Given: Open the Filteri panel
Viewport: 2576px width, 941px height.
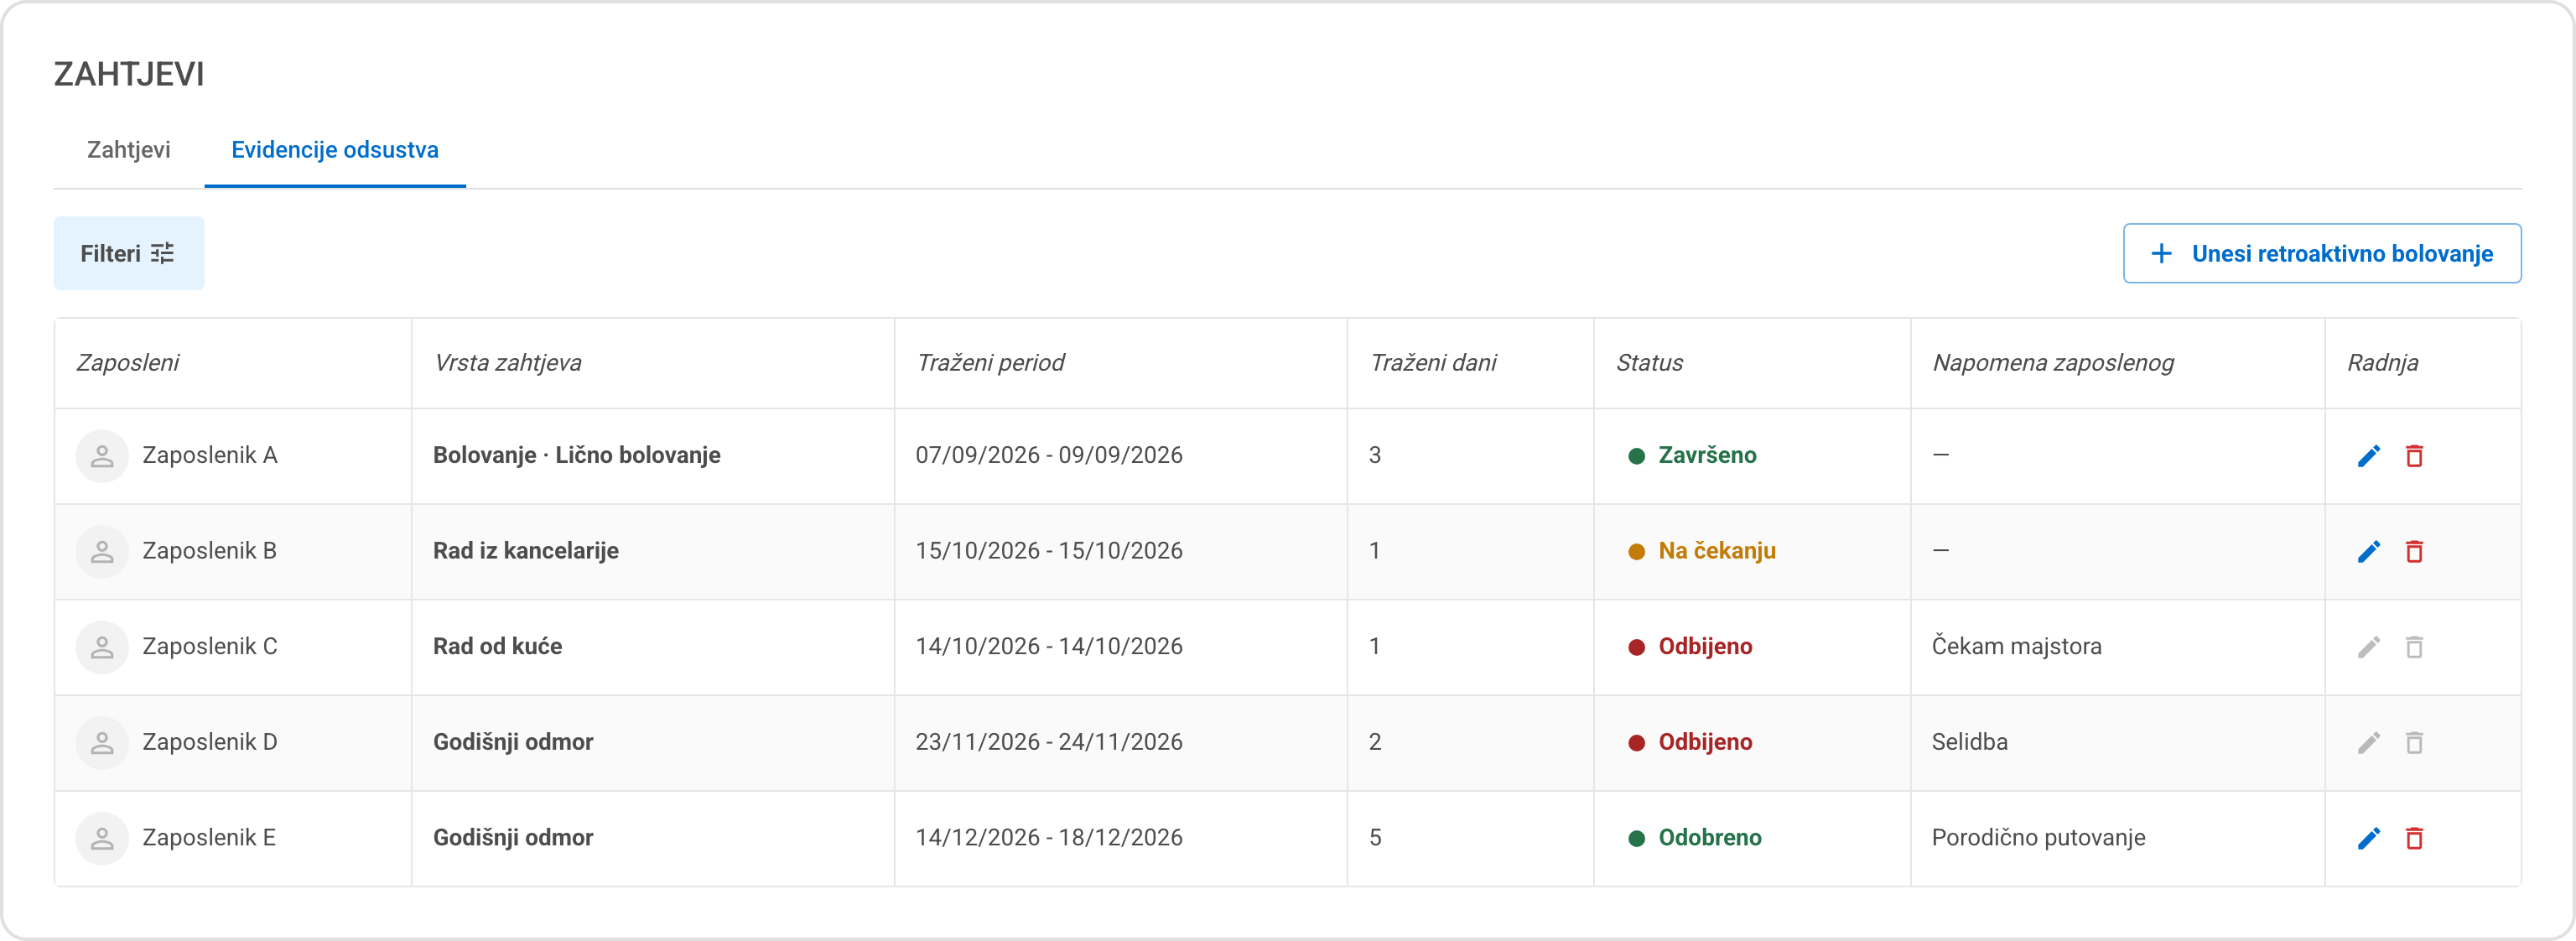Looking at the screenshot, I should (x=129, y=253).
